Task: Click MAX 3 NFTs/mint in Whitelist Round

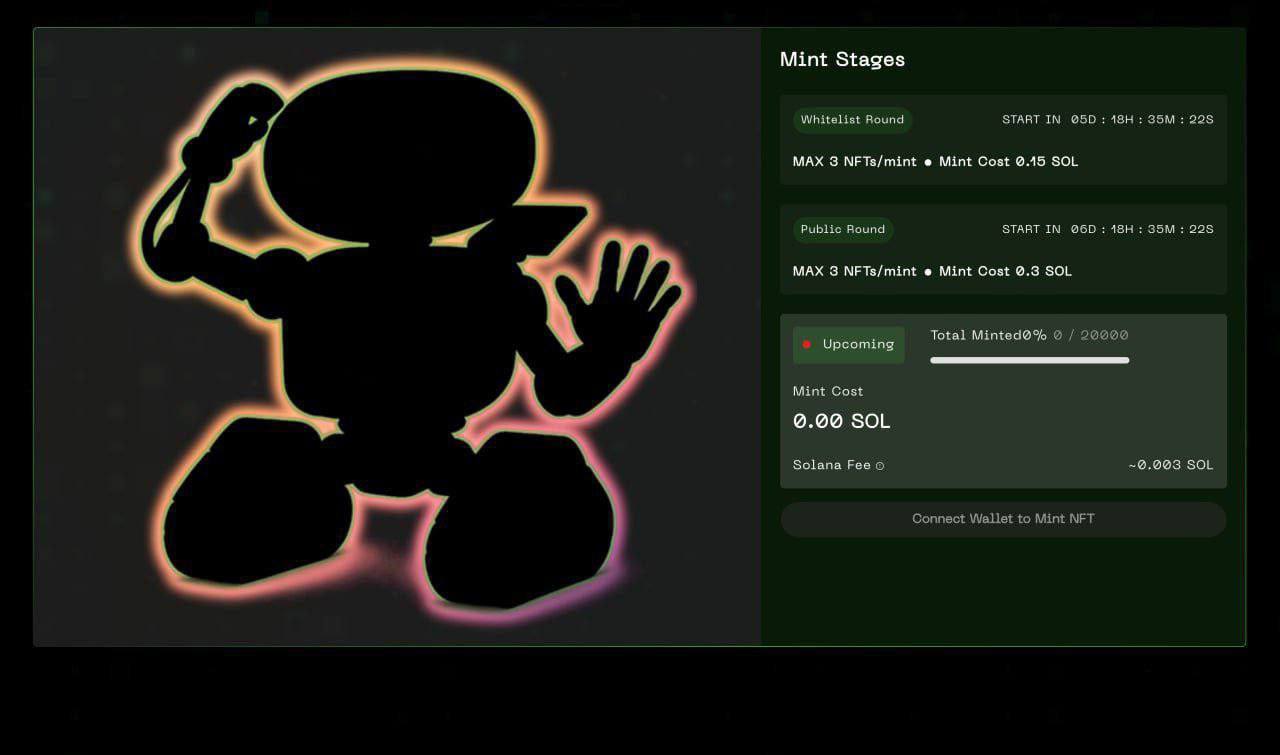Action: tap(855, 162)
